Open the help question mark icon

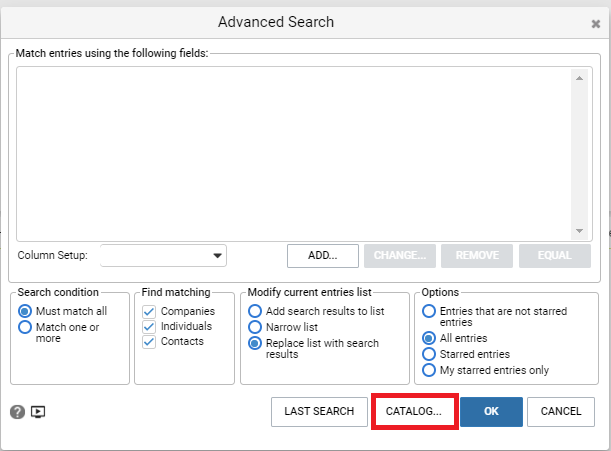[x=17, y=412]
